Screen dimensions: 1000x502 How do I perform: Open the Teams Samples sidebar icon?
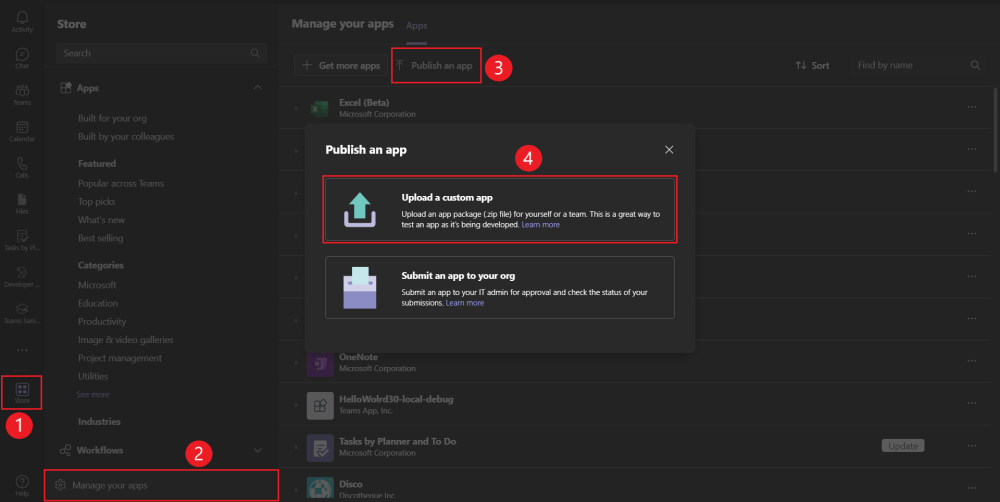click(x=22, y=312)
